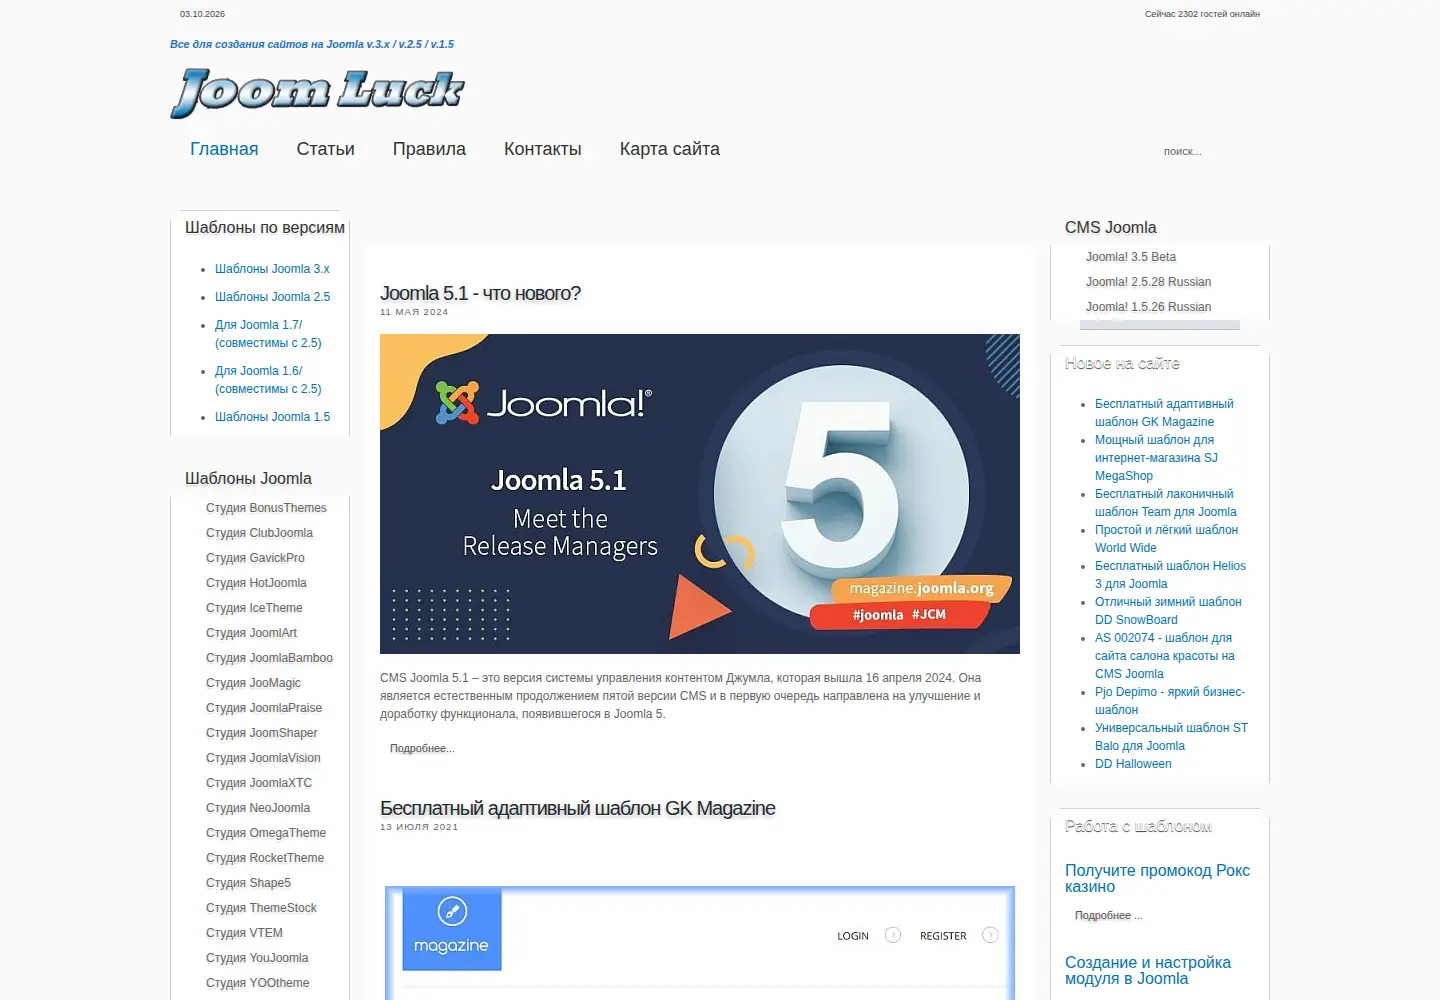The image size is (1440, 1000).
Task: Open Шаблоны Joomla 2.5 link
Action: pos(272,297)
